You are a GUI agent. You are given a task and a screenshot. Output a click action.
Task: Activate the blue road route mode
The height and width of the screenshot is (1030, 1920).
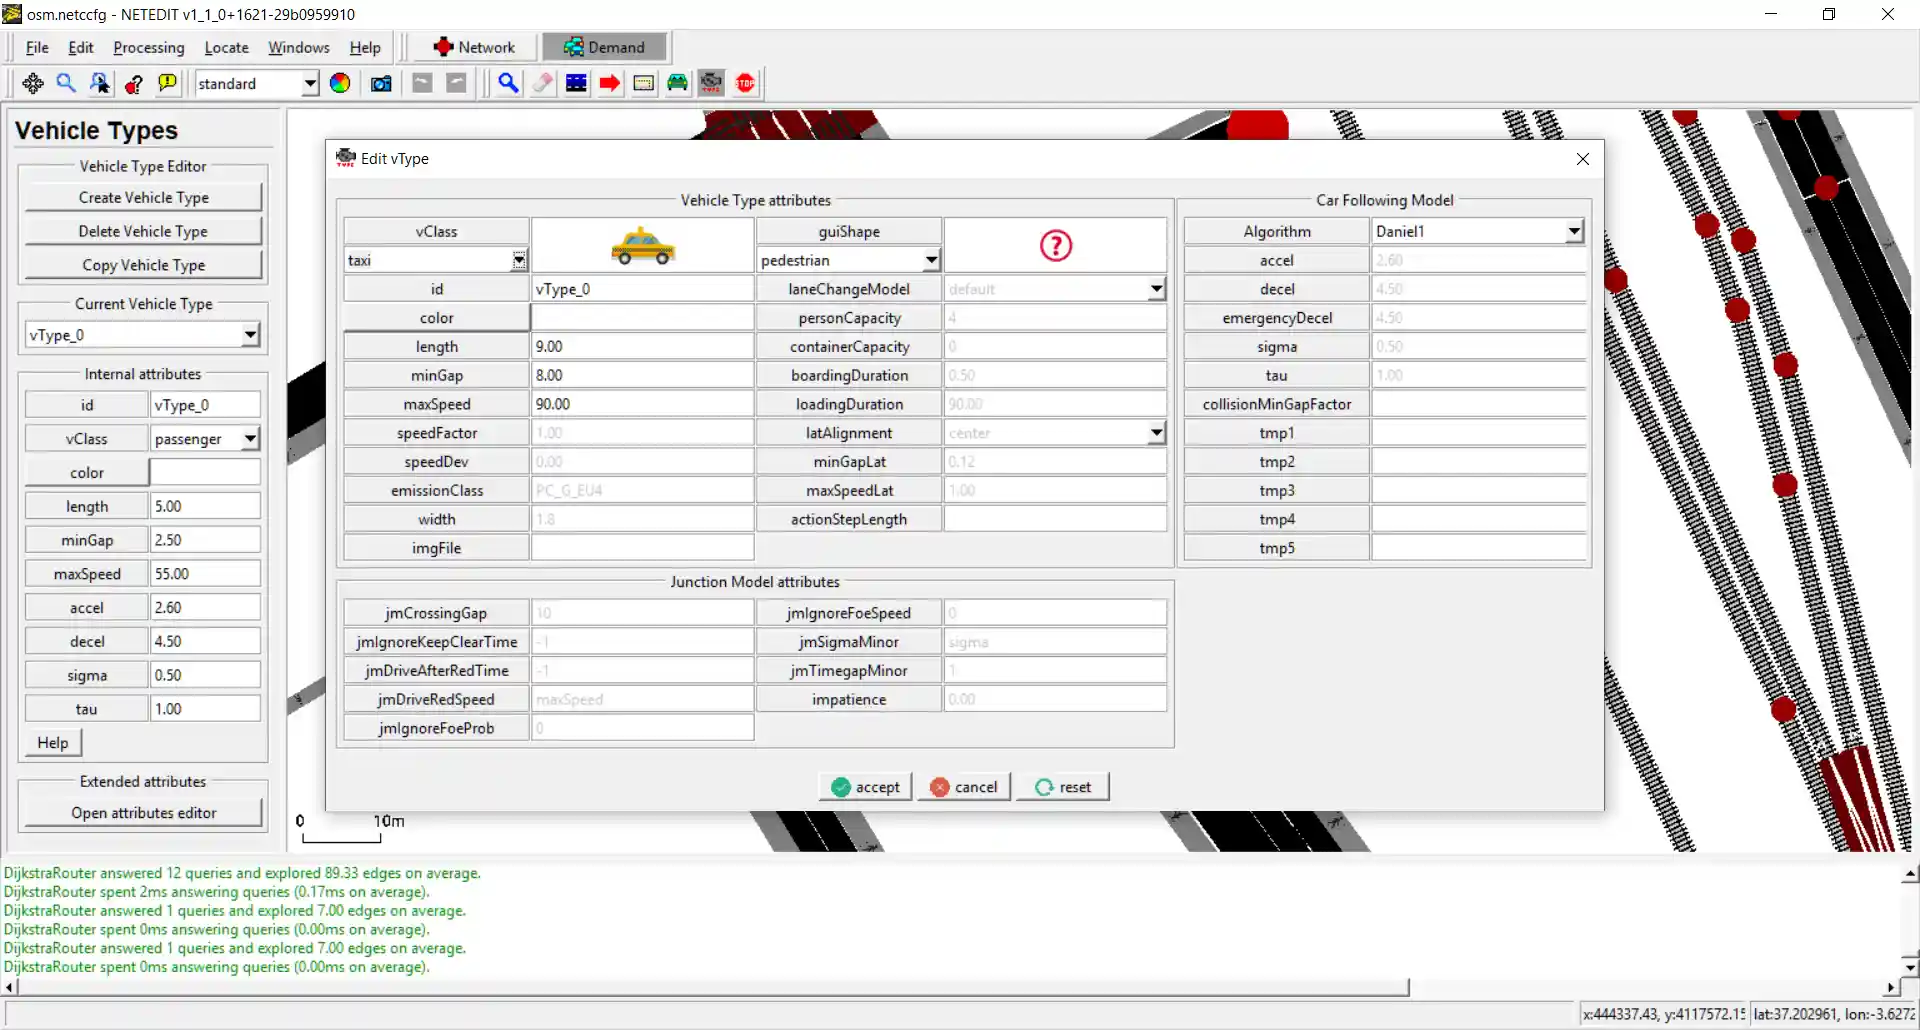click(576, 84)
